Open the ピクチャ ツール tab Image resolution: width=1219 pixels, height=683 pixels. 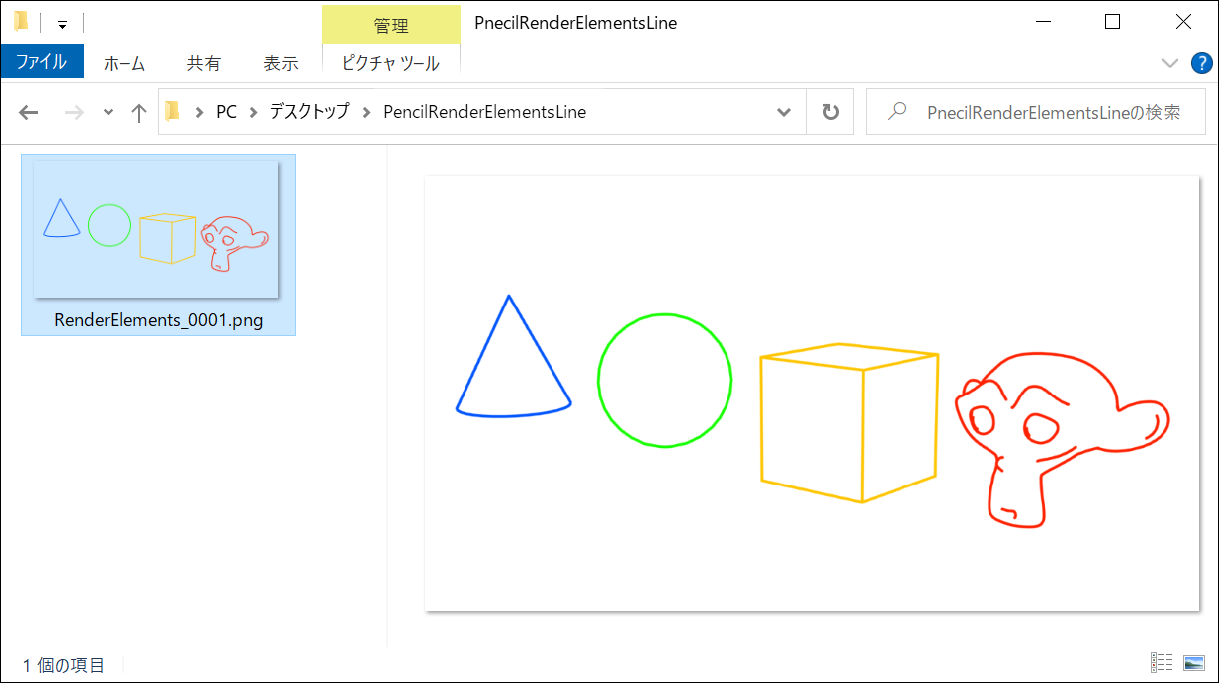[390, 63]
